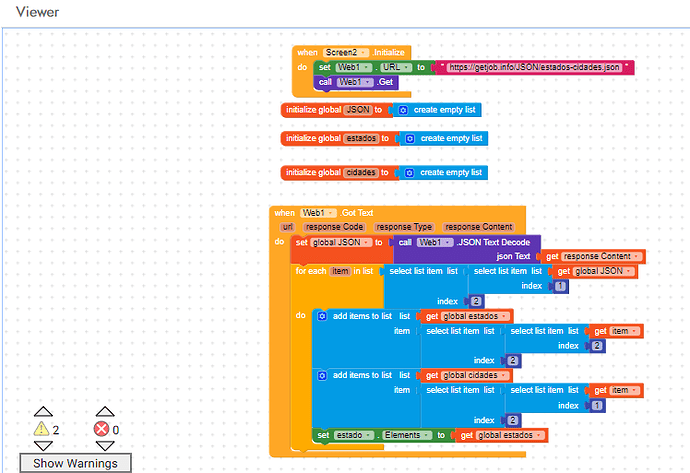Open mutator gear on global JSON empty list
The image size is (690, 473).
403,110
